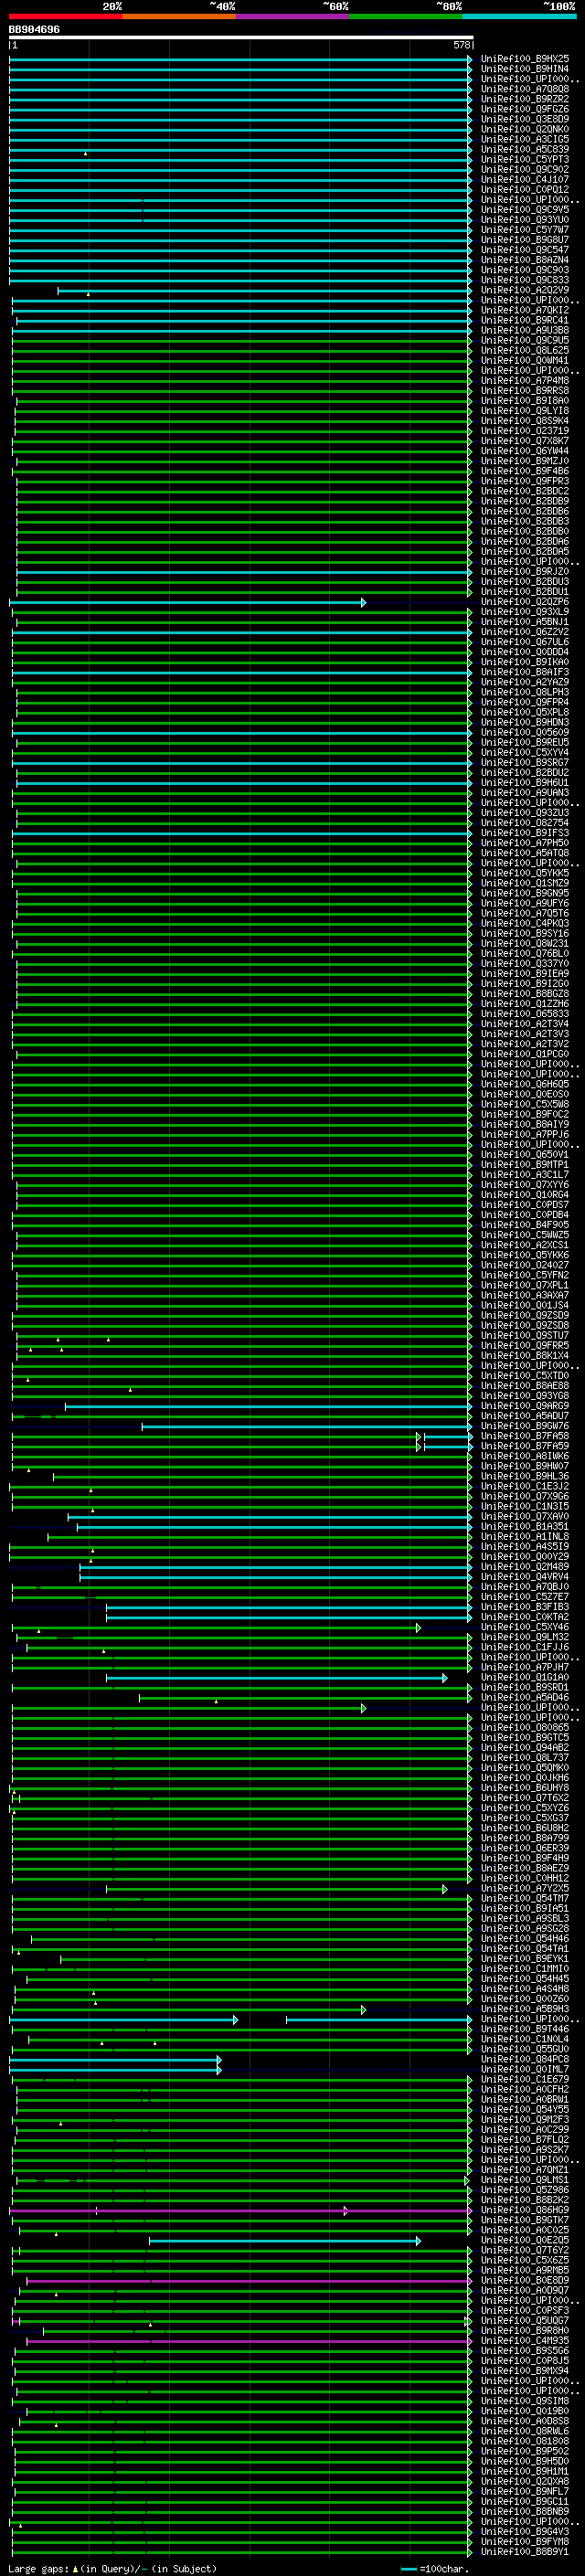
Task: Click the UniRef100_C0KTA2 label
Action: (x=525, y=1617)
